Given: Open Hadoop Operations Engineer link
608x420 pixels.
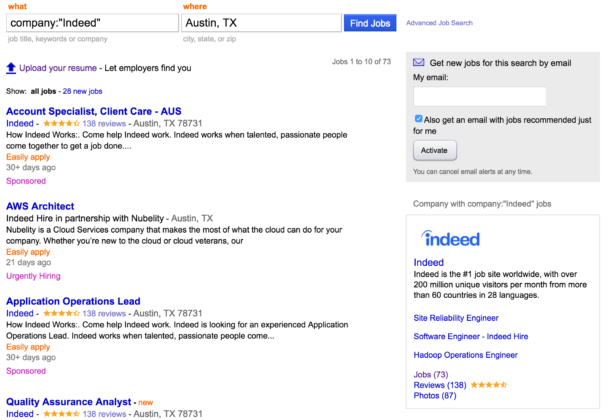Looking at the screenshot, I should (x=465, y=355).
